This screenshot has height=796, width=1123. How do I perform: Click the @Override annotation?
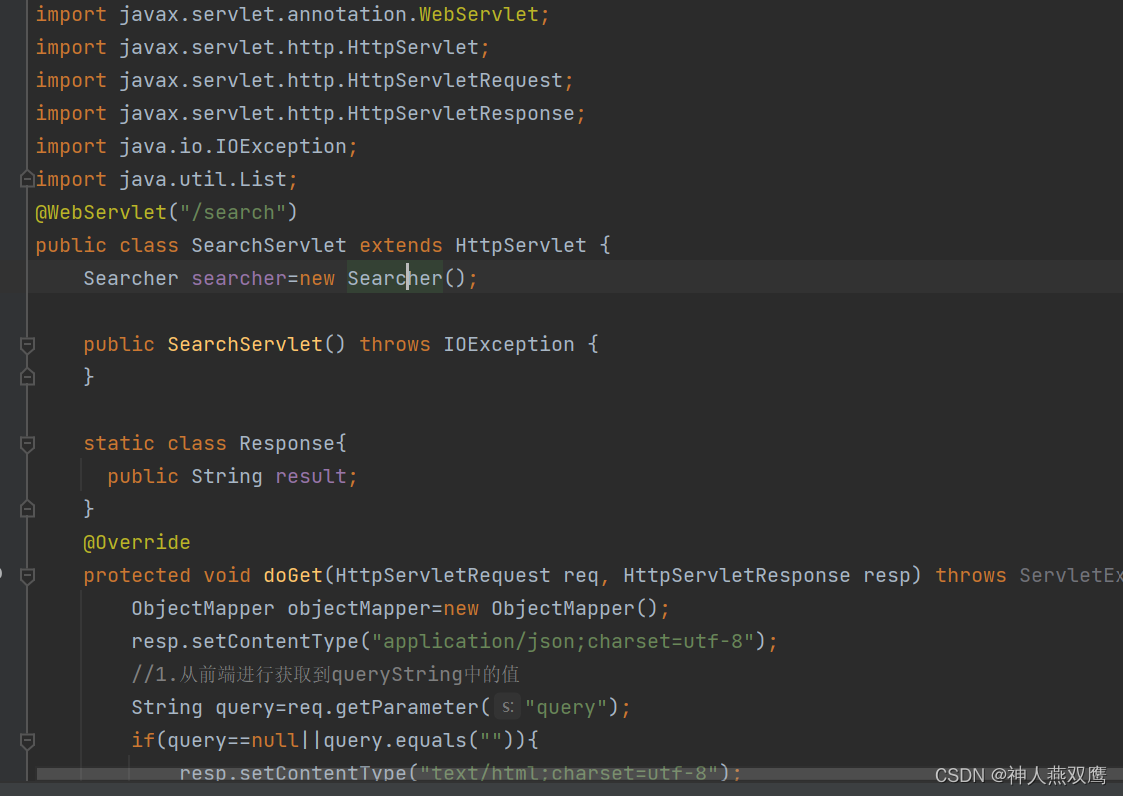click(x=137, y=542)
